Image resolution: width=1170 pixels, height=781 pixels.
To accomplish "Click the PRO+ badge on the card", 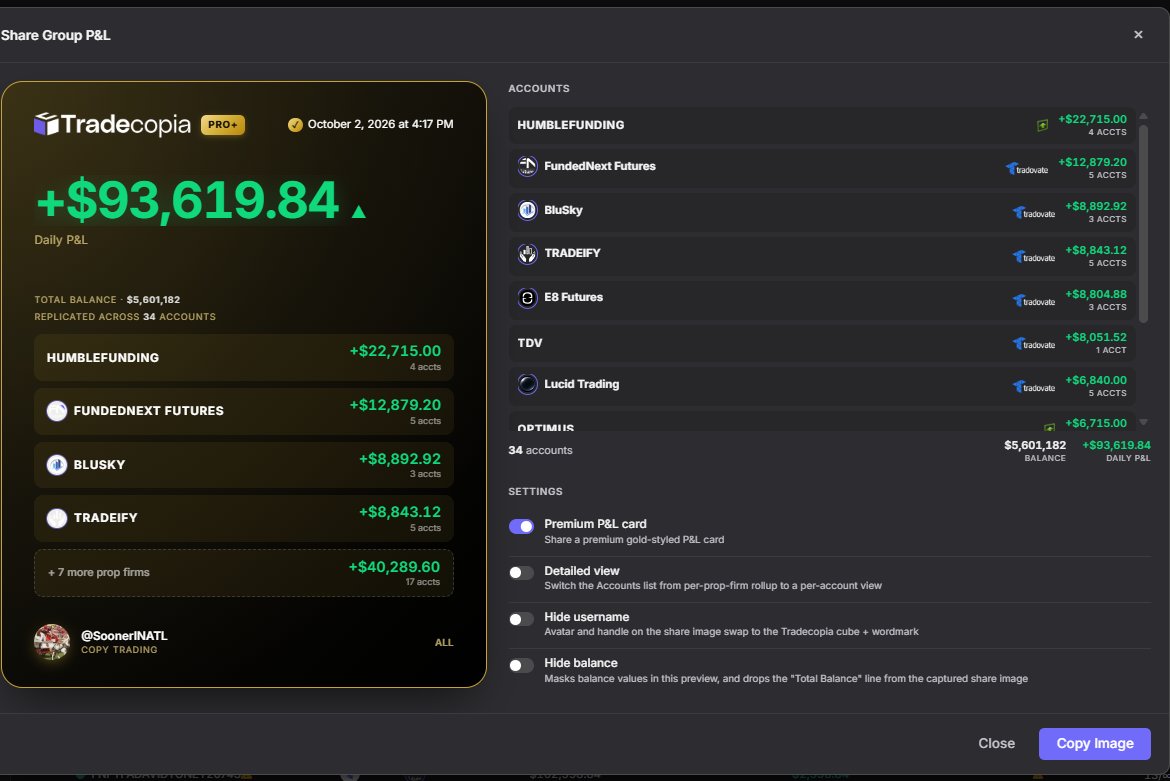I will [x=222, y=125].
